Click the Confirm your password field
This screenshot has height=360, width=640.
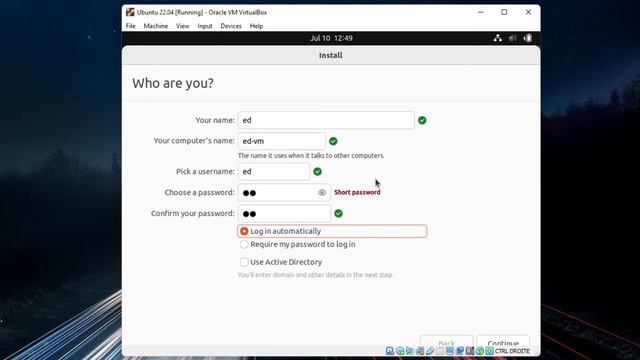coord(284,213)
